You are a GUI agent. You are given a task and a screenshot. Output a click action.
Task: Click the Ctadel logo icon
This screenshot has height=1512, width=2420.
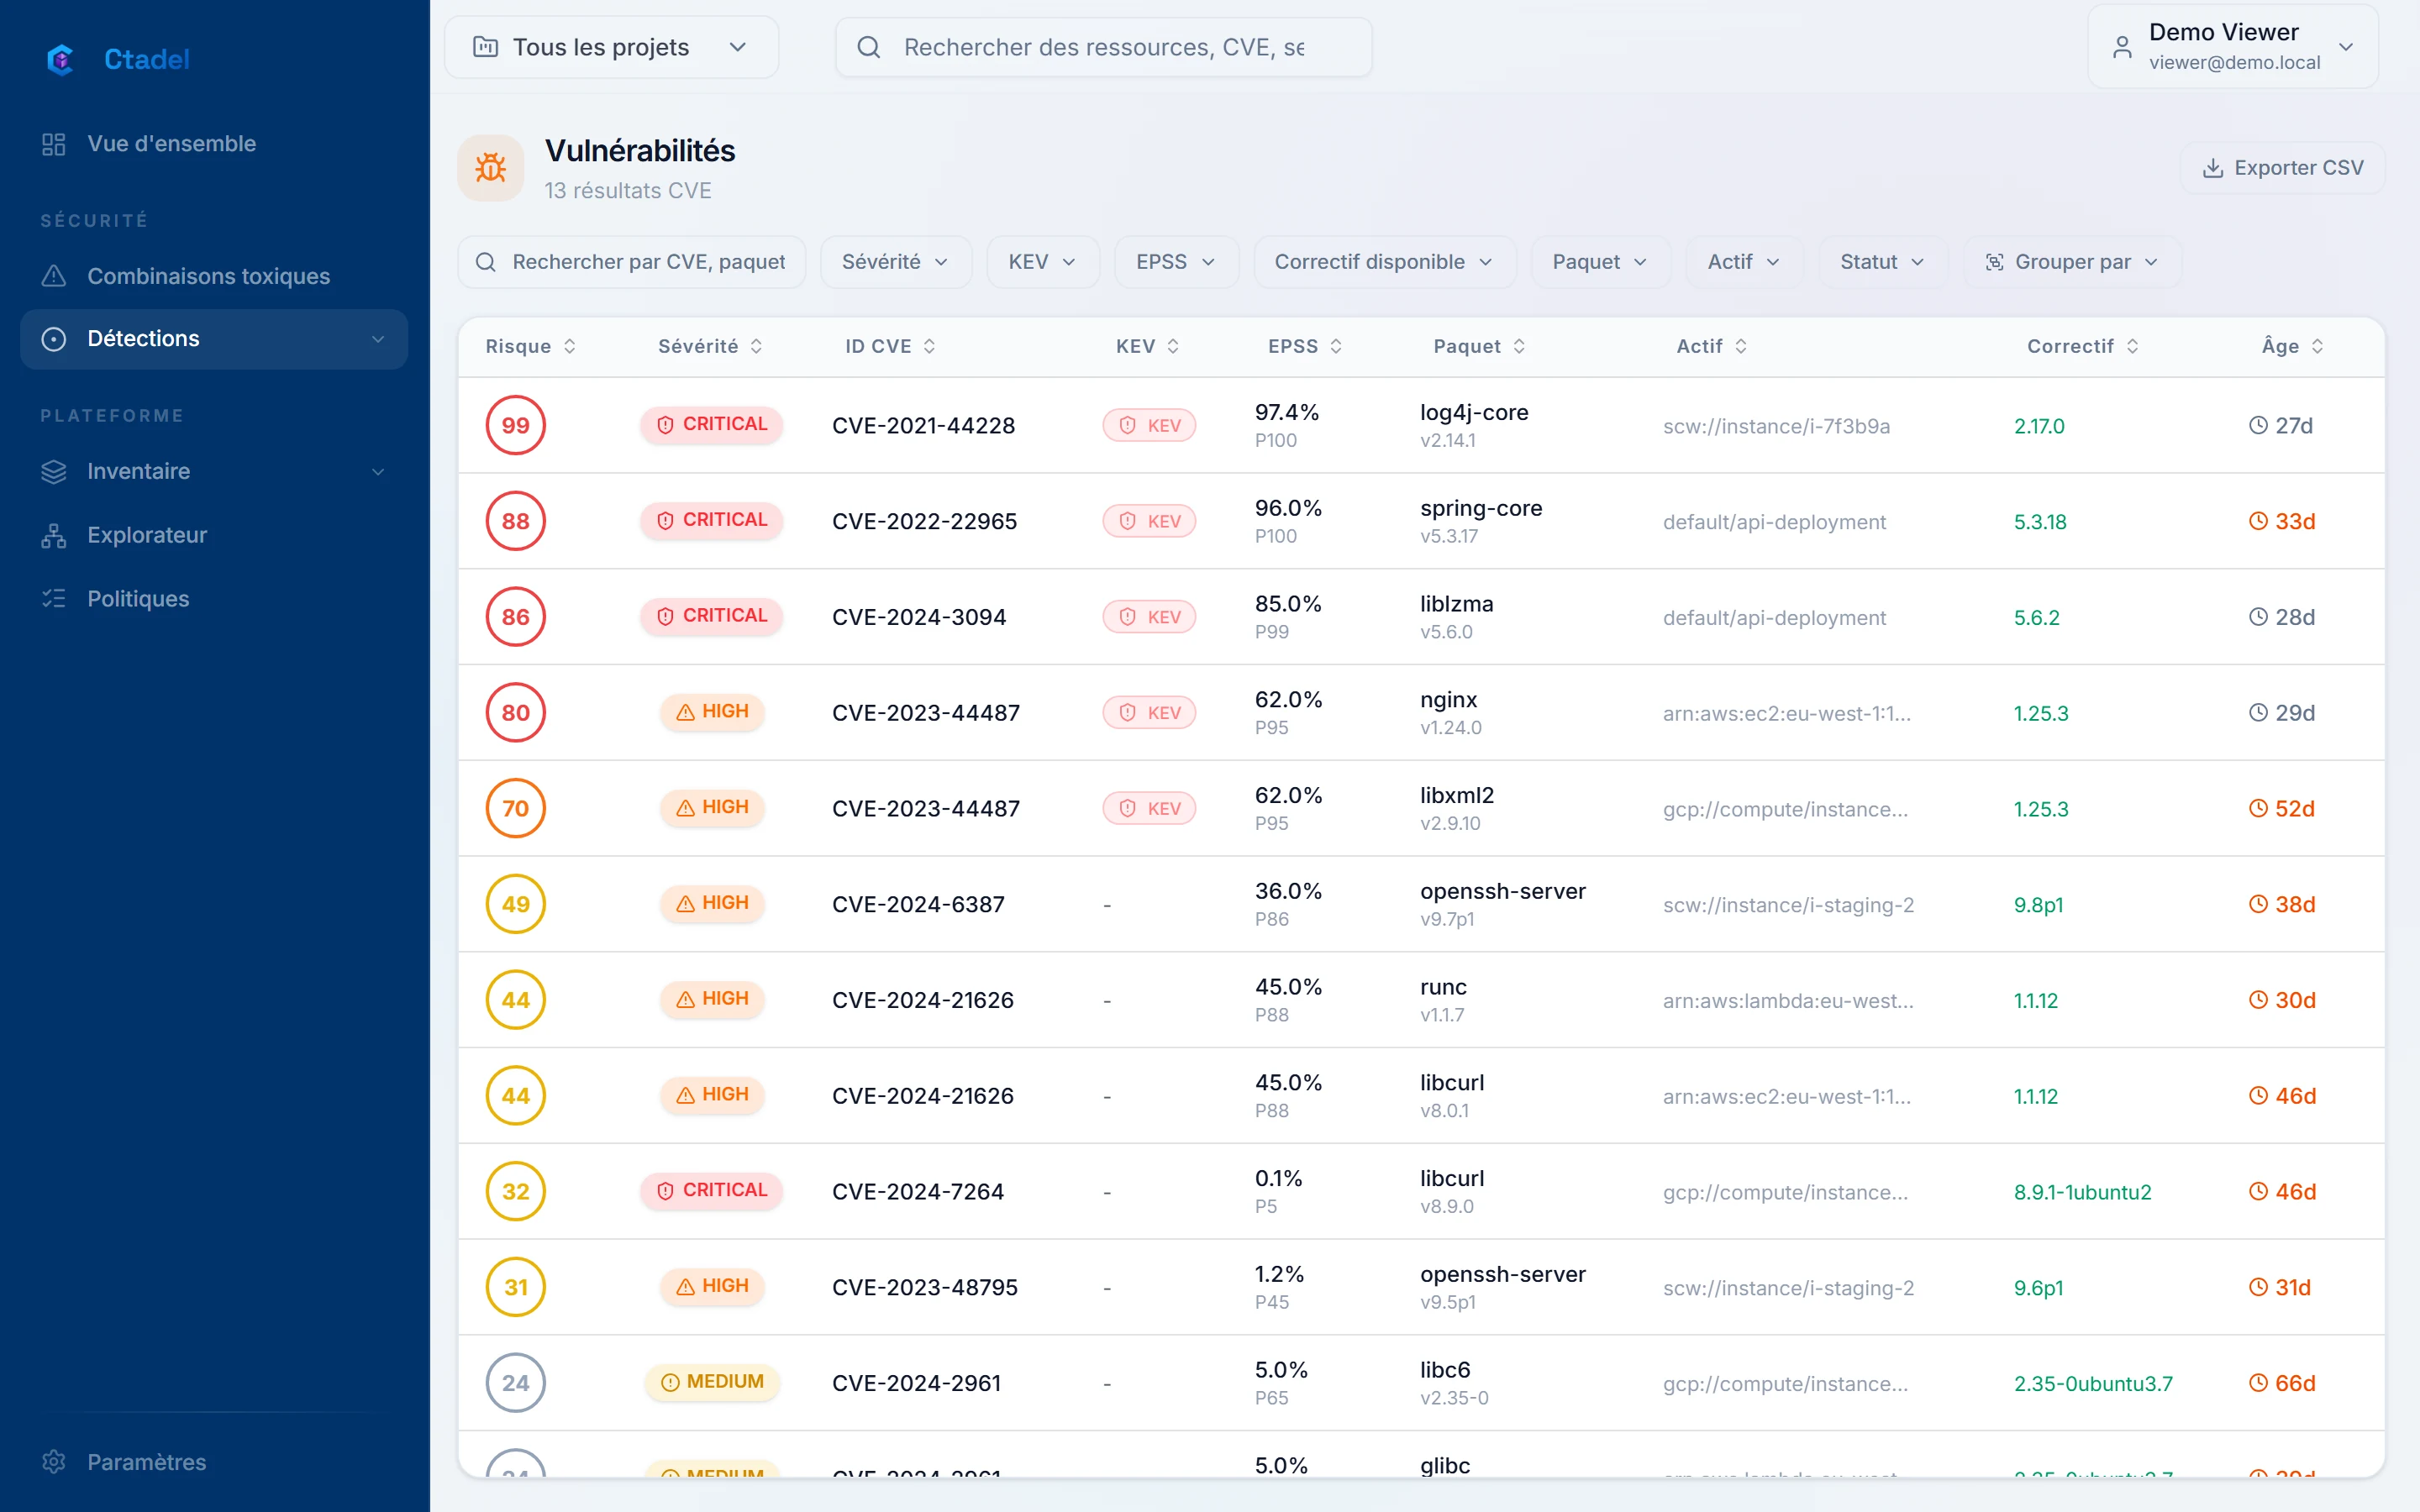click(61, 59)
